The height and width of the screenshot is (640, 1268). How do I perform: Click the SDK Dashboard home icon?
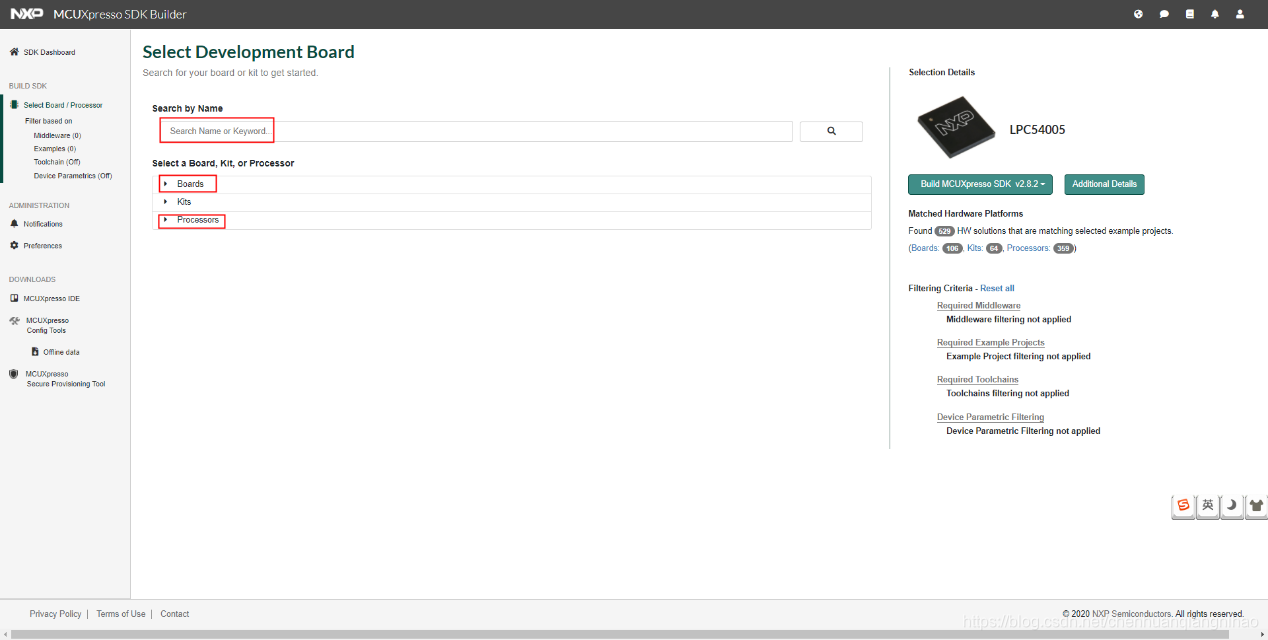pyautogui.click(x=14, y=52)
